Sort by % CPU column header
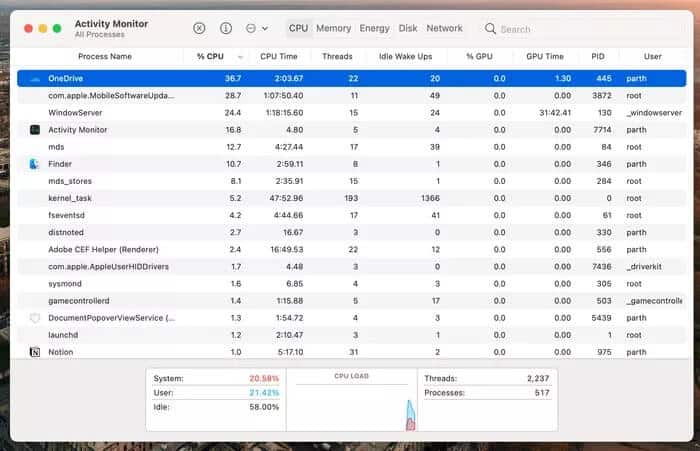Viewport: 700px width, 451px height. pyautogui.click(x=210, y=56)
